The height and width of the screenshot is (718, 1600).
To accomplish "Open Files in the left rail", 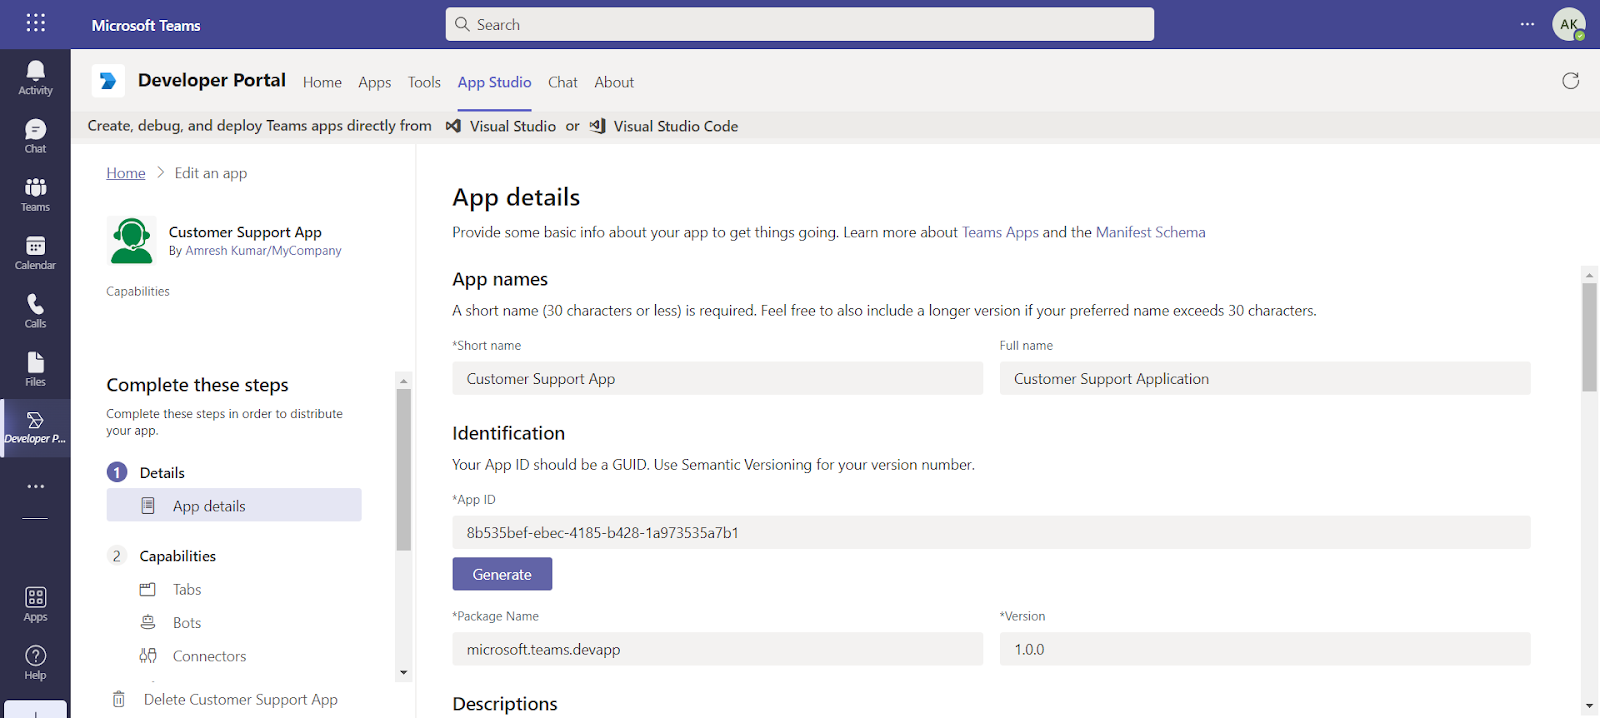I will (35, 369).
